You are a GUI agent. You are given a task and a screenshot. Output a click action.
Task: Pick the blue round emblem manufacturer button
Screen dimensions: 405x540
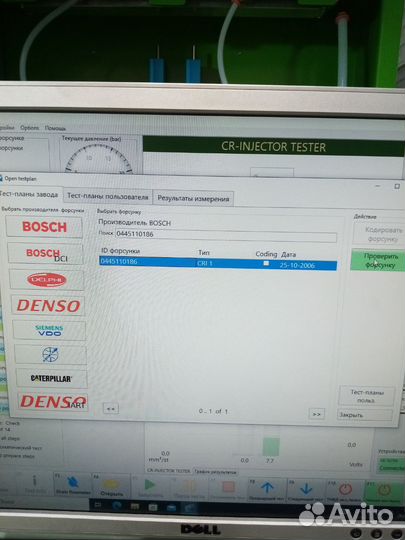(51, 354)
